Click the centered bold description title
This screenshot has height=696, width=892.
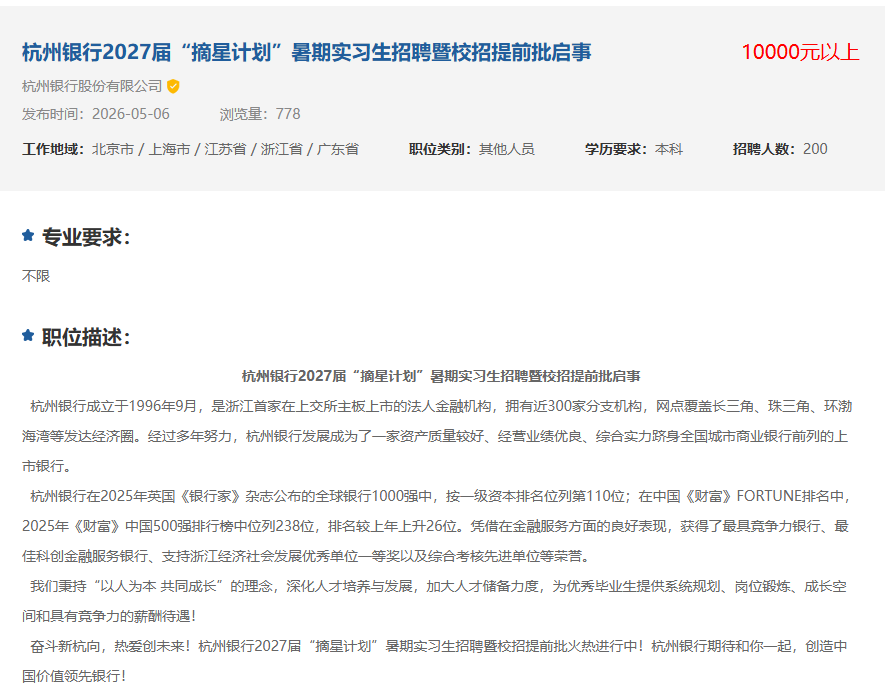coord(441,376)
